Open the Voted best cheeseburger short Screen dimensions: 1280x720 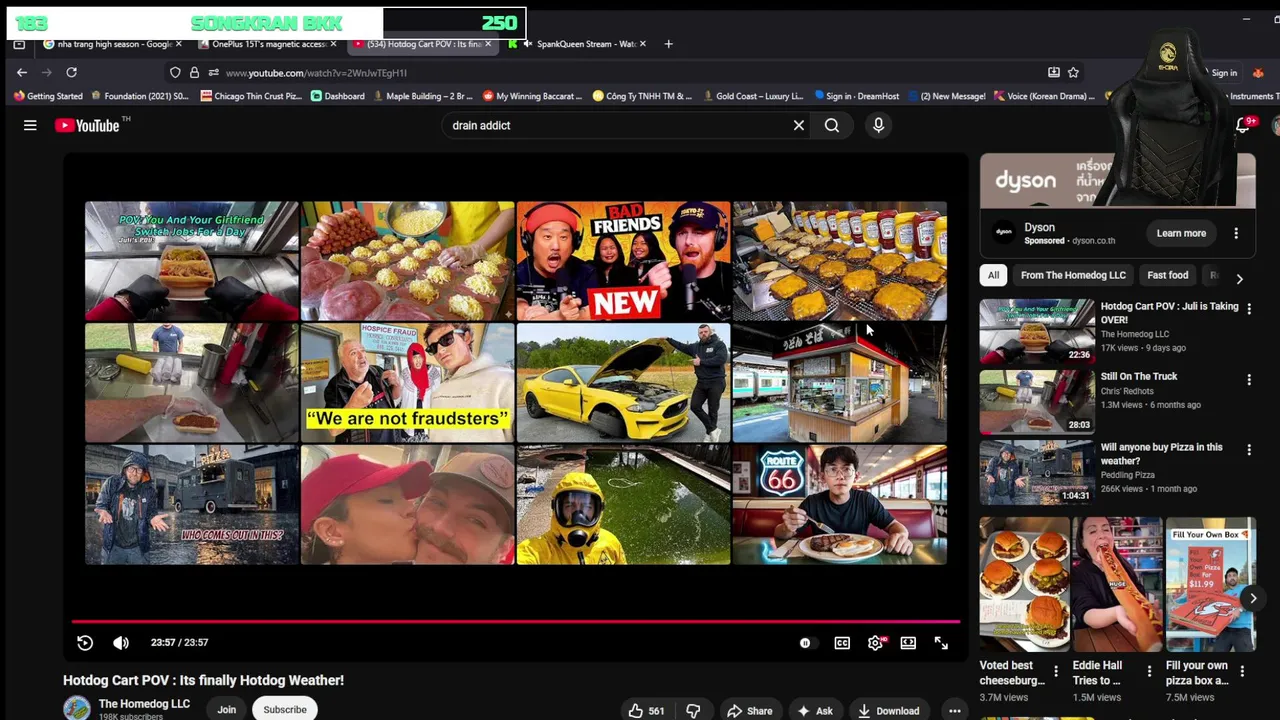1024,584
